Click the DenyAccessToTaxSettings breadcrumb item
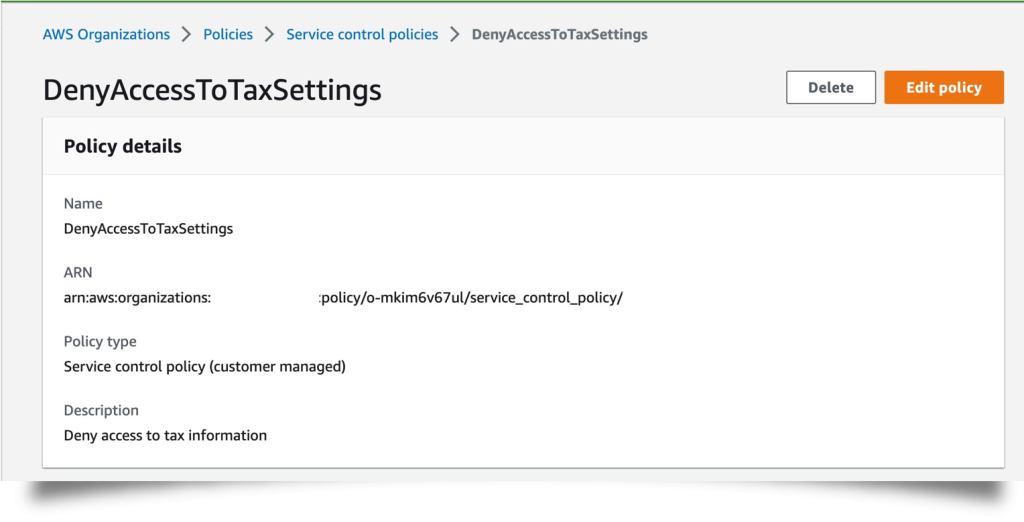The height and width of the screenshot is (522, 1024). [560, 35]
